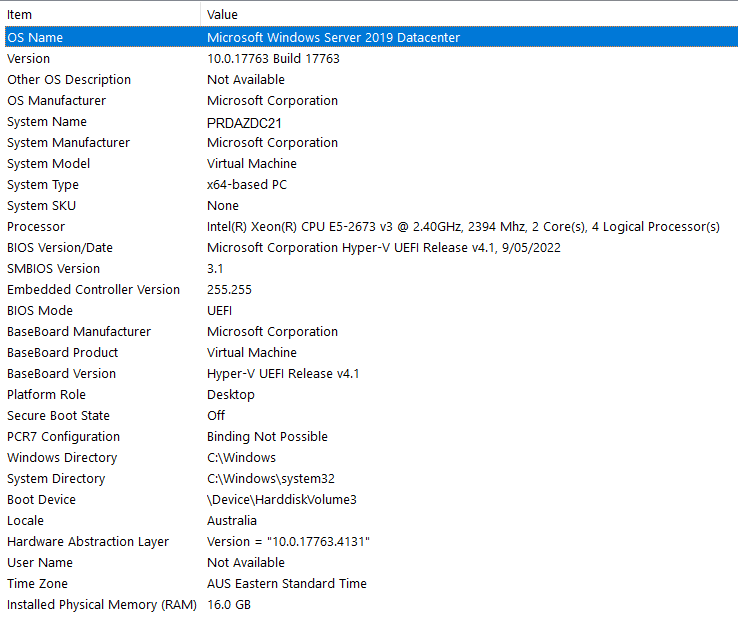Image resolution: width=740 pixels, height=621 pixels.
Task: Select the Windows Directory row label
Action: [62, 458]
